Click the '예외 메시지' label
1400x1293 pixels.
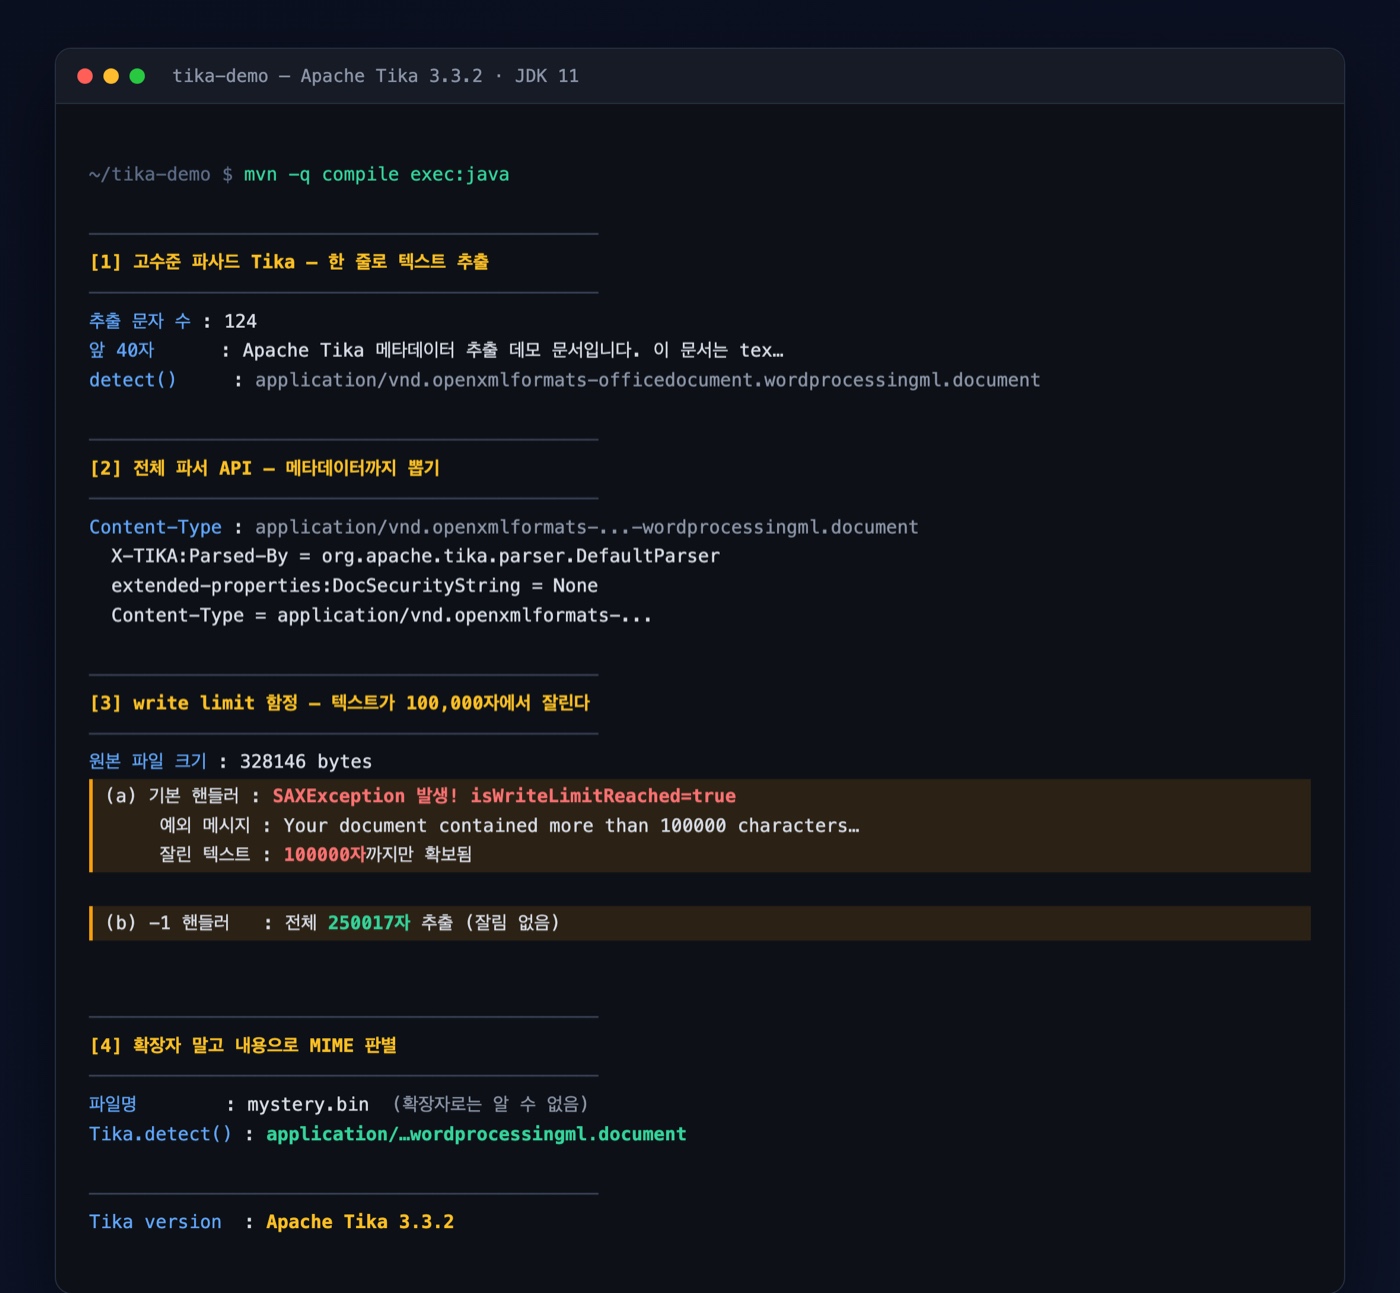point(205,826)
